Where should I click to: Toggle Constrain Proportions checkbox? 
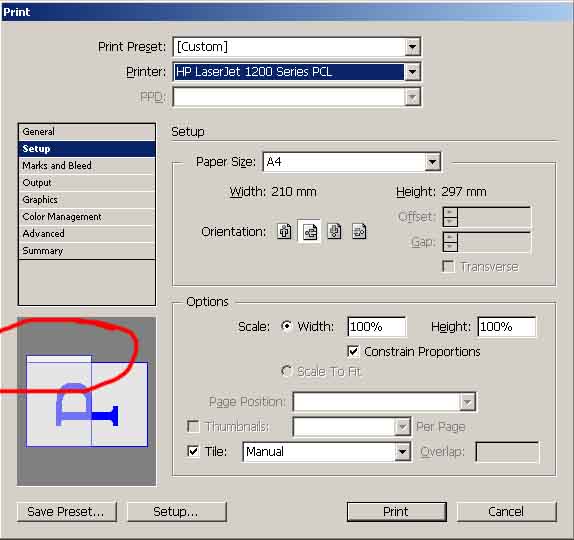click(x=353, y=351)
